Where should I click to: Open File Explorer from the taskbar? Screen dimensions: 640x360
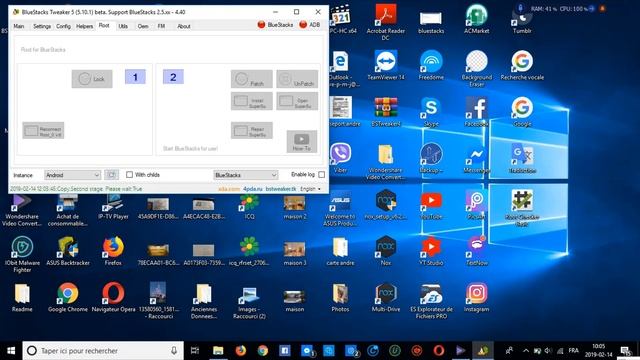point(218,351)
